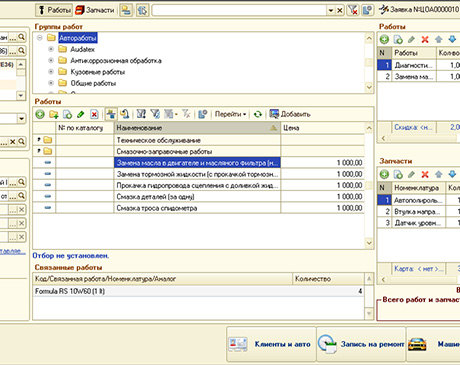Expand Смазочно-заправочные работы folder row
Viewport: 460px width, 365px height.
coord(39,151)
